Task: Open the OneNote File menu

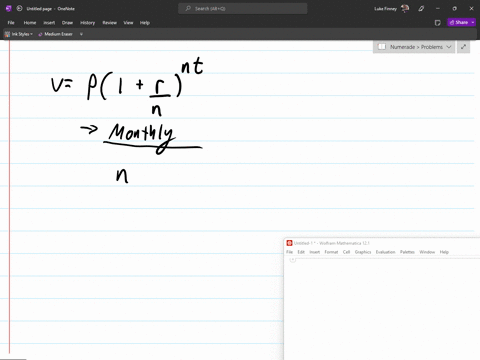Action: [11, 23]
